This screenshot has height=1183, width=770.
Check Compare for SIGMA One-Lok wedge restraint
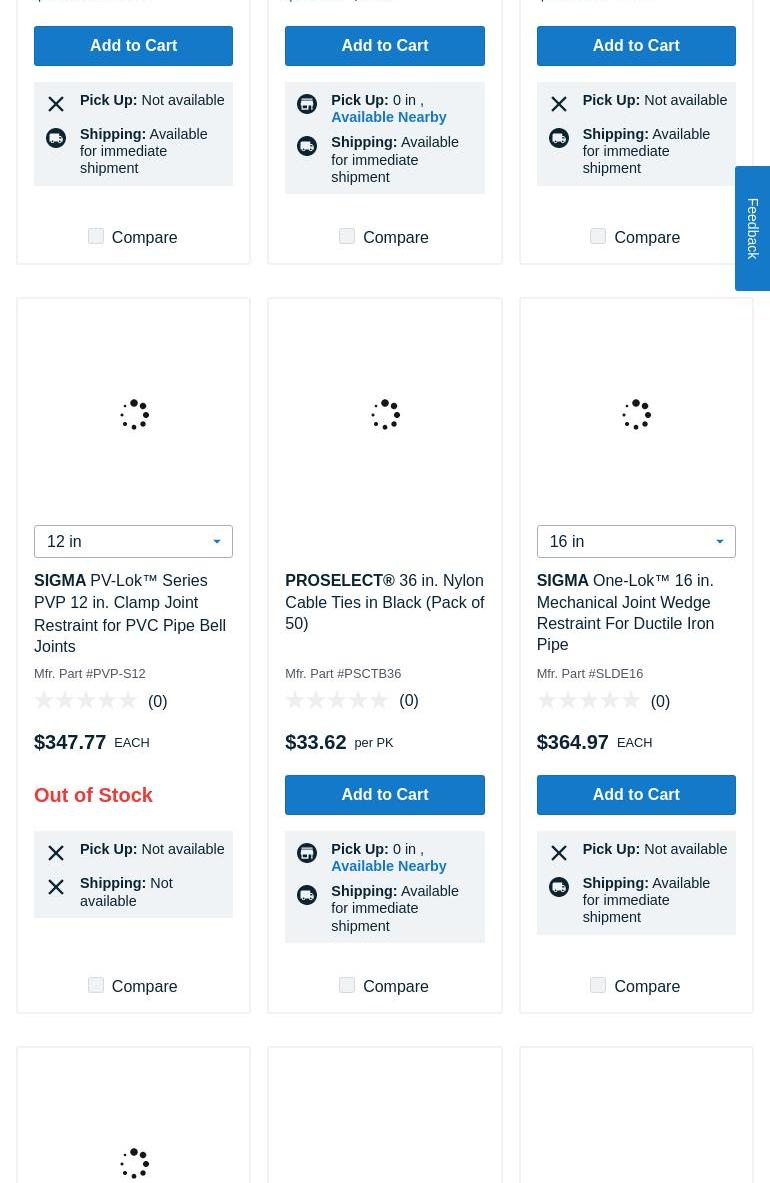pos(598,985)
